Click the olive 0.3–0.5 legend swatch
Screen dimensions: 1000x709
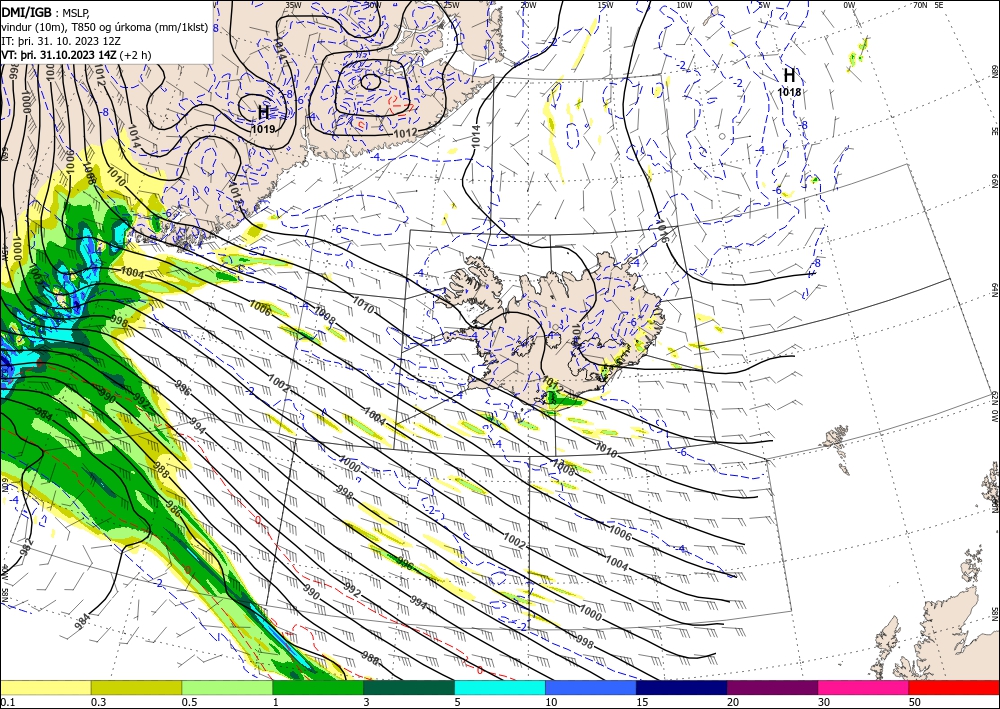(x=136, y=687)
